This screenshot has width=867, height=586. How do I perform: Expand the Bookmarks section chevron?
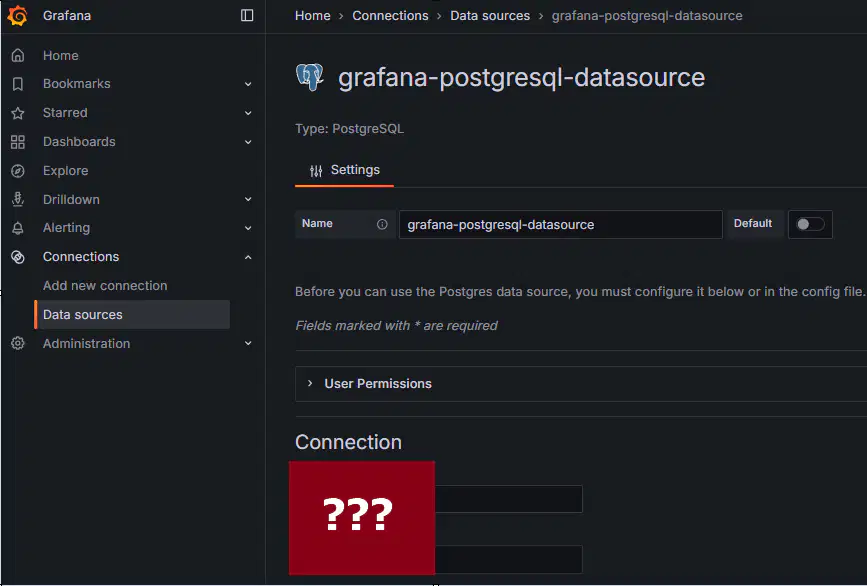pyautogui.click(x=248, y=84)
